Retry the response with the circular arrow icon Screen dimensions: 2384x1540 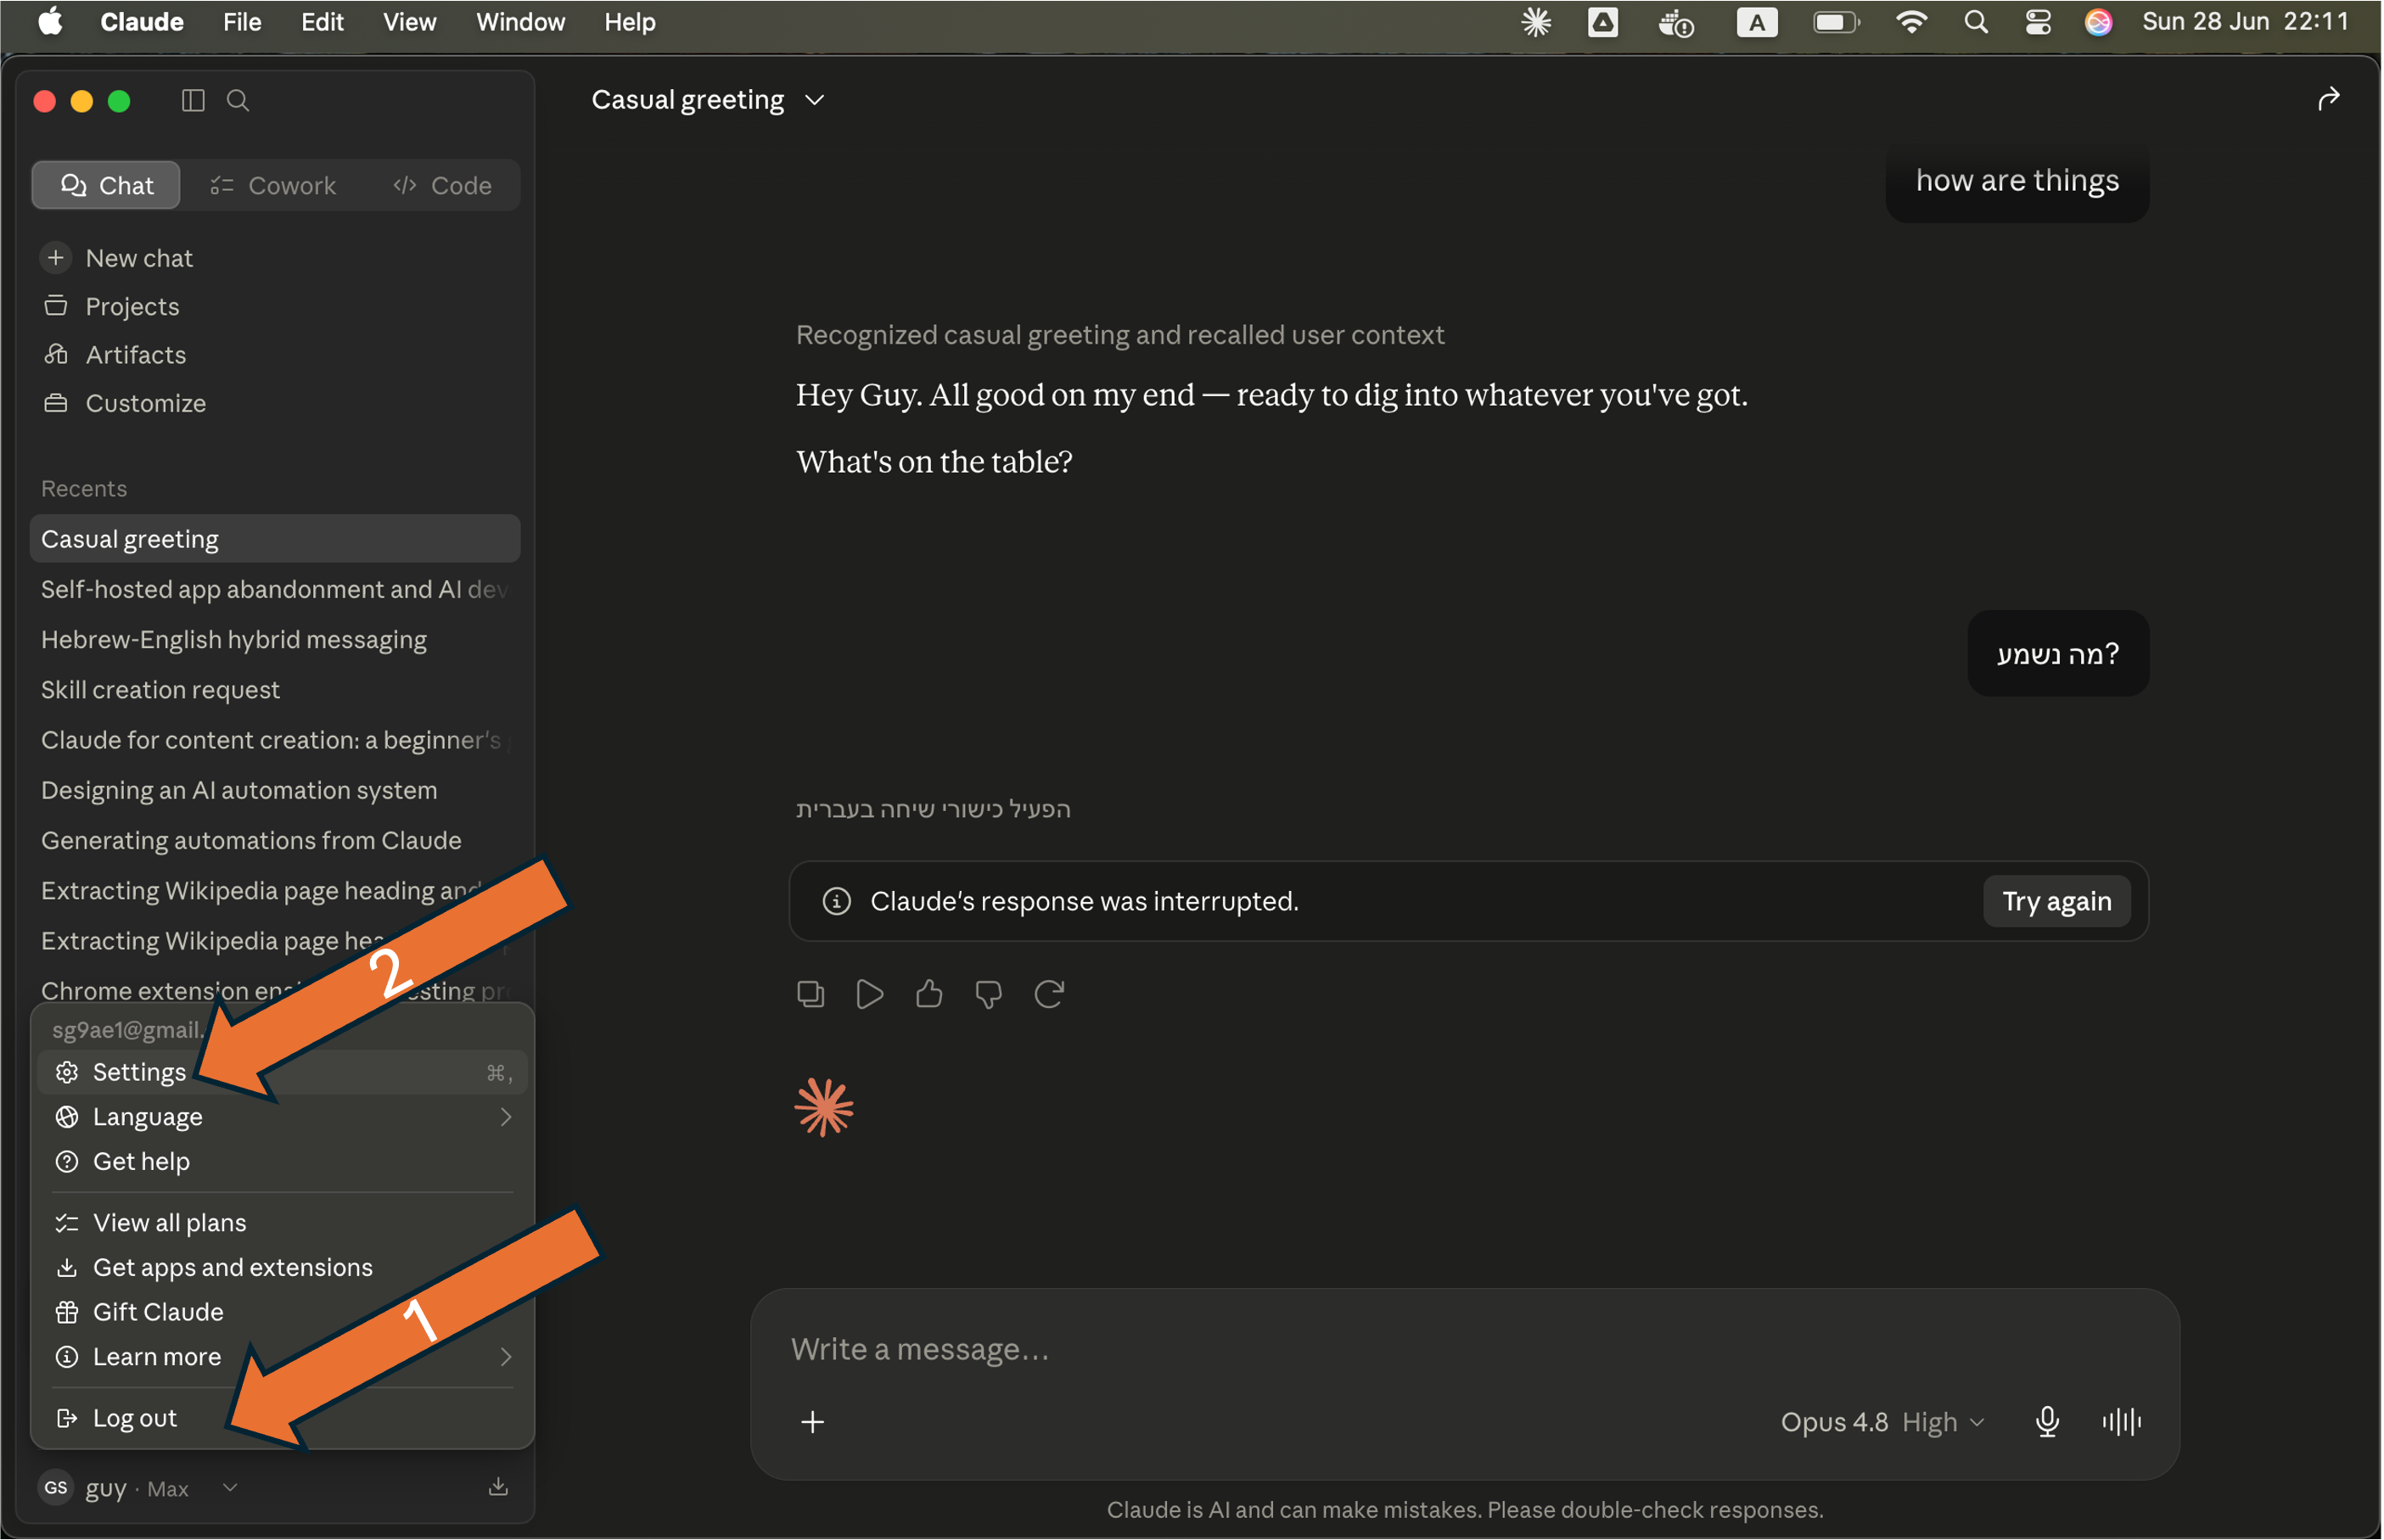[x=1049, y=994]
